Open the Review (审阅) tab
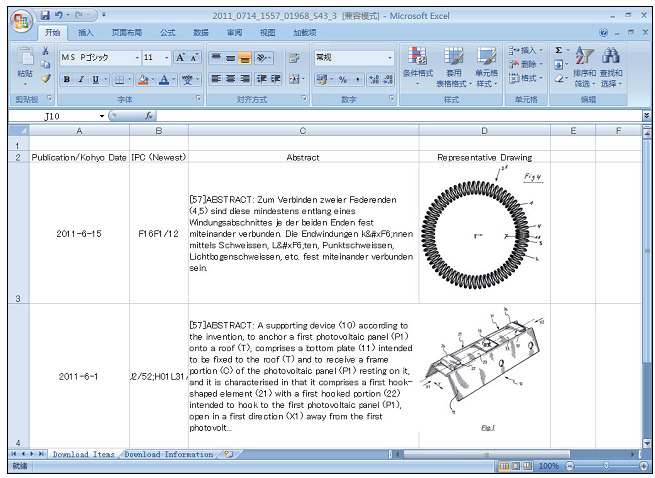 (234, 33)
